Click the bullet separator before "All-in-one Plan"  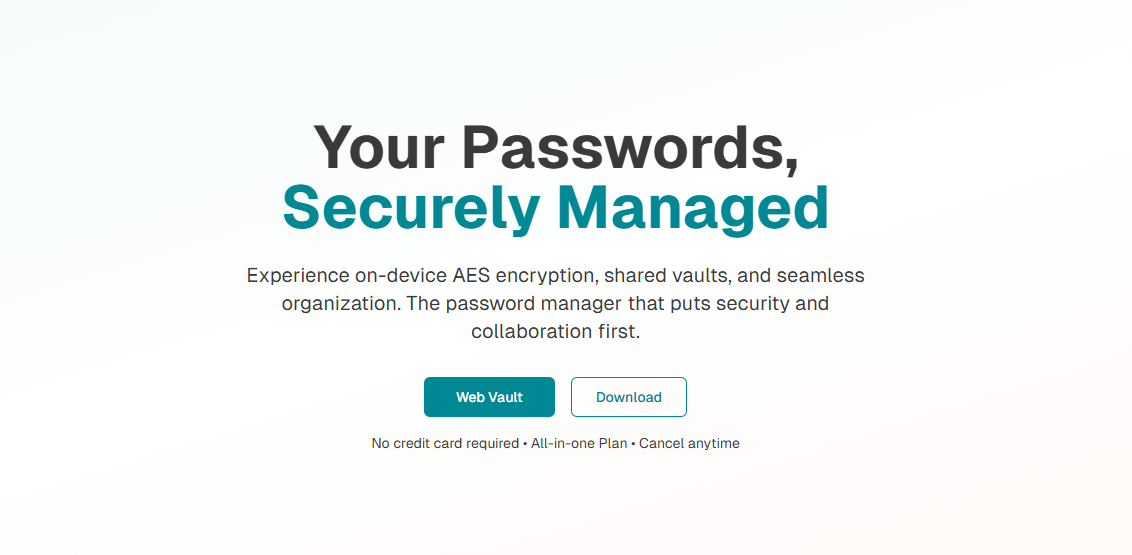(525, 443)
